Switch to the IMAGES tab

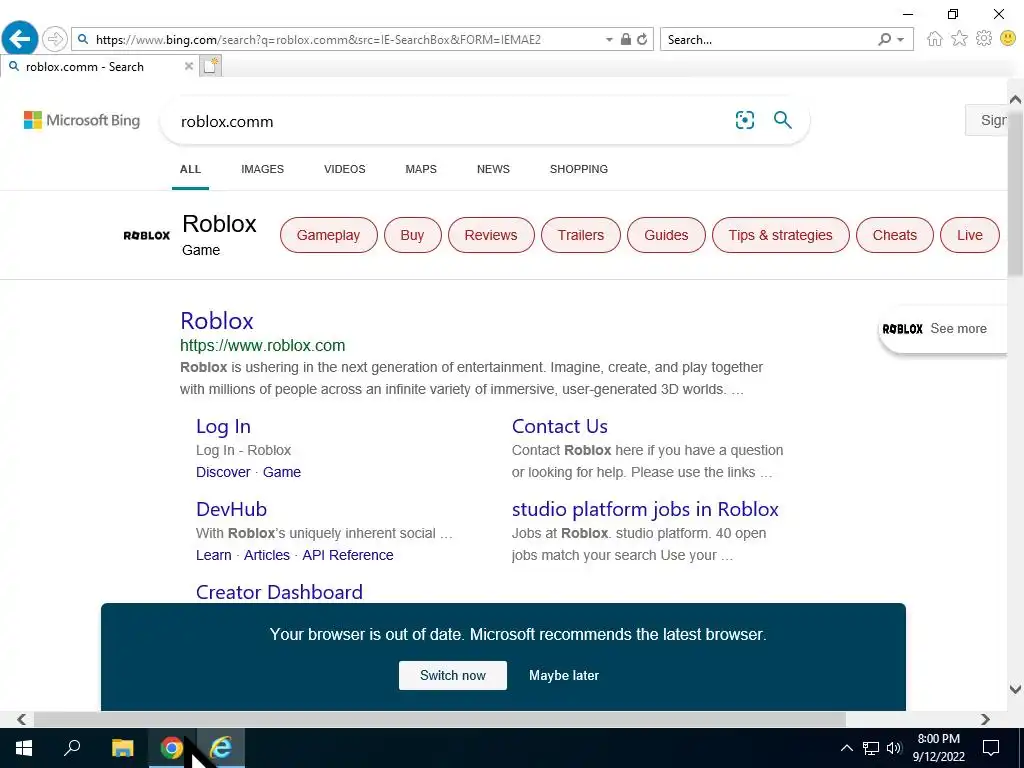pyautogui.click(x=263, y=169)
